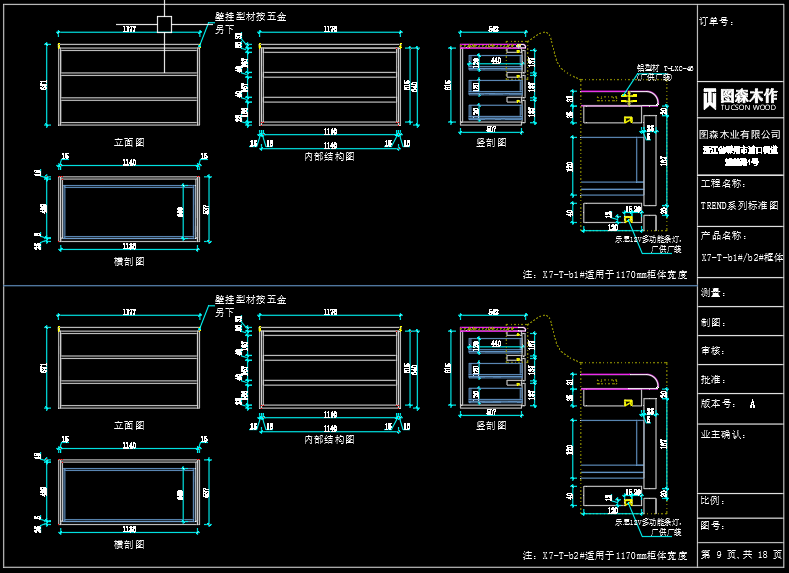This screenshot has height=573, width=789.
Task: Click the 产品名称: label
Action: [724, 235]
